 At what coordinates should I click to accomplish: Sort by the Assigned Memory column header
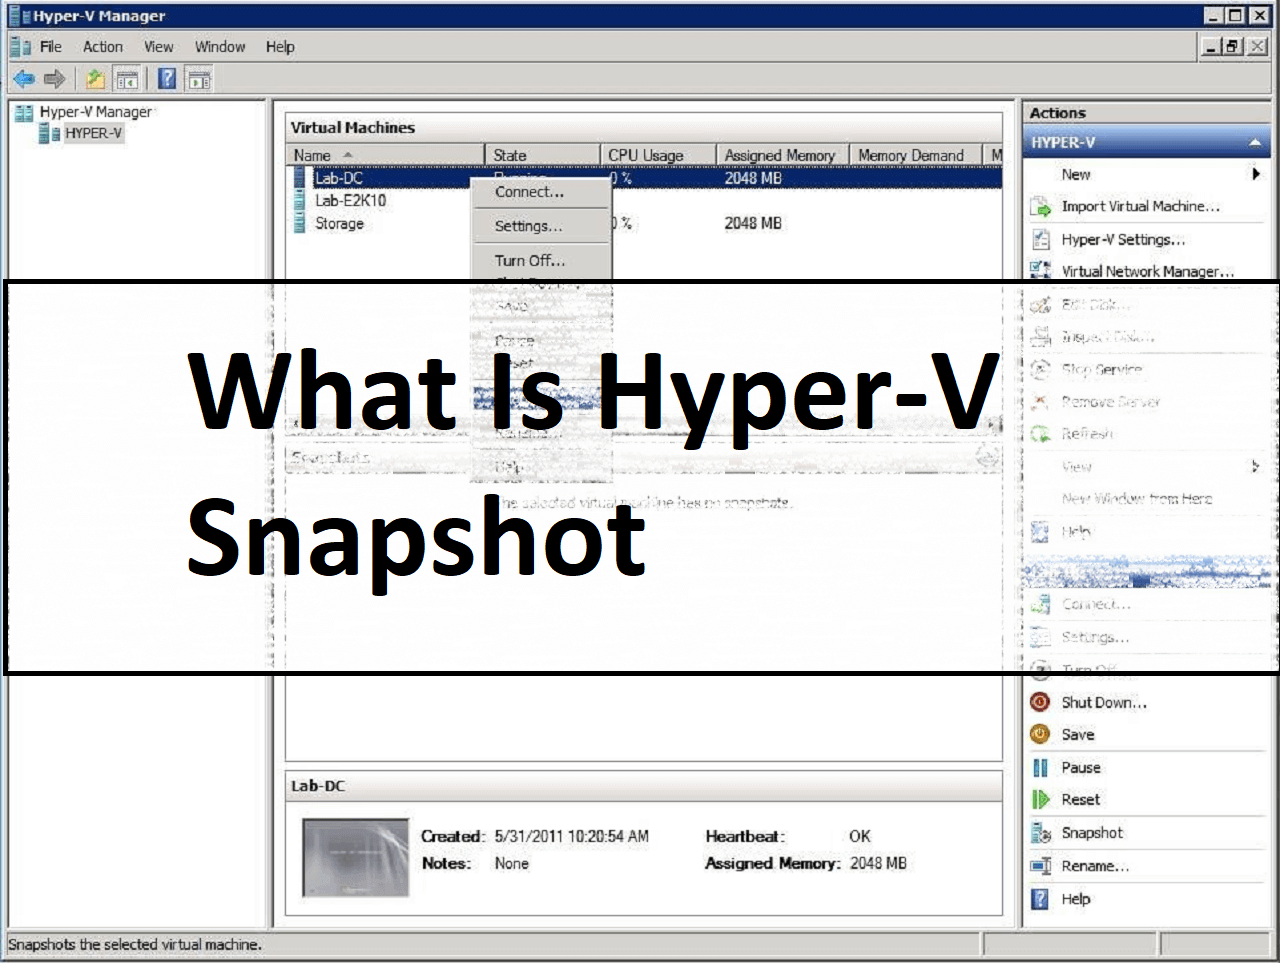[x=783, y=155]
